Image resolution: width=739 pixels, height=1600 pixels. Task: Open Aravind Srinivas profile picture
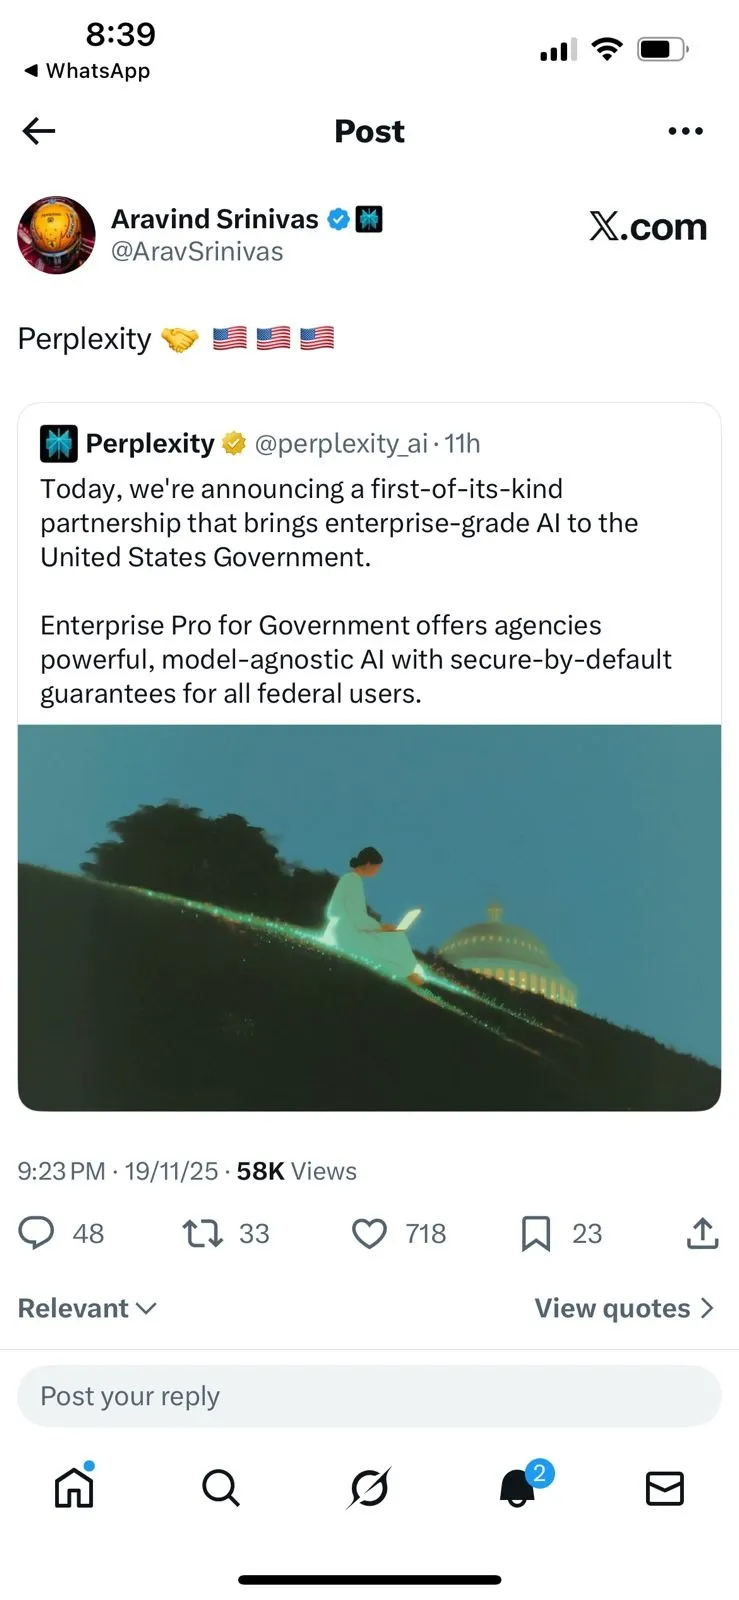[56, 235]
